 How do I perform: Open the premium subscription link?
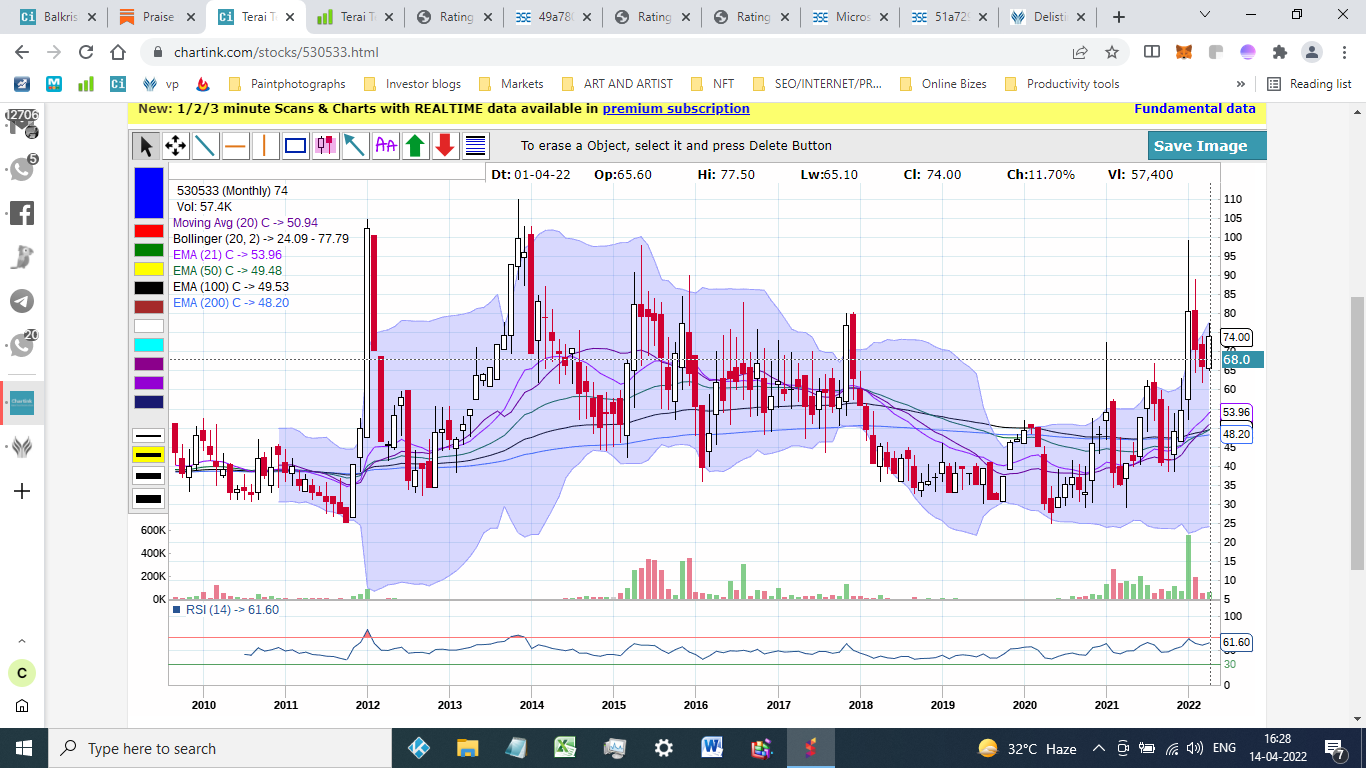click(676, 108)
